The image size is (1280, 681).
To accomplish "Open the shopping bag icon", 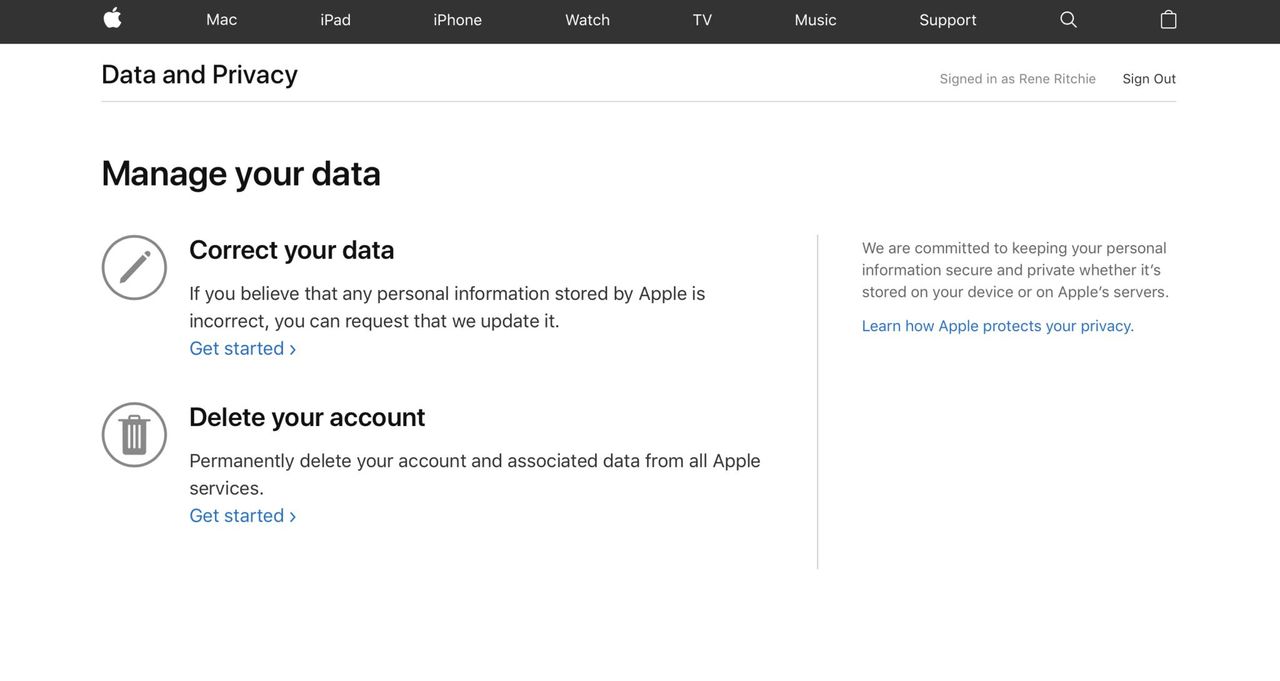I will (1168, 19).
